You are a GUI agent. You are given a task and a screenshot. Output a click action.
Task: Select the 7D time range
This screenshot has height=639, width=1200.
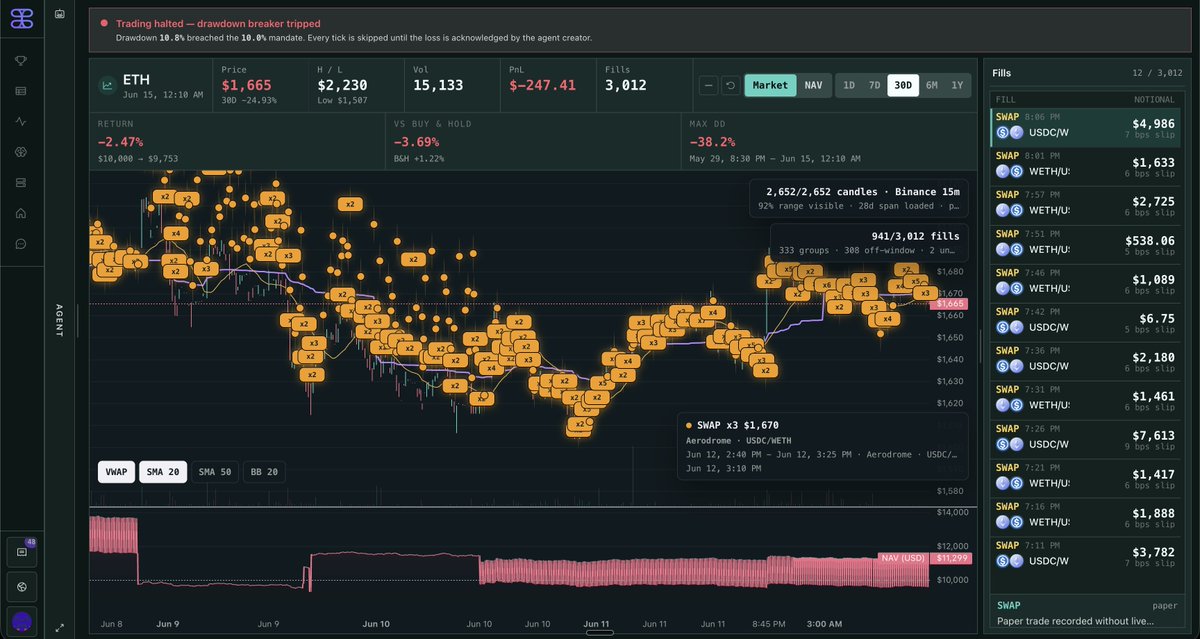(x=875, y=86)
